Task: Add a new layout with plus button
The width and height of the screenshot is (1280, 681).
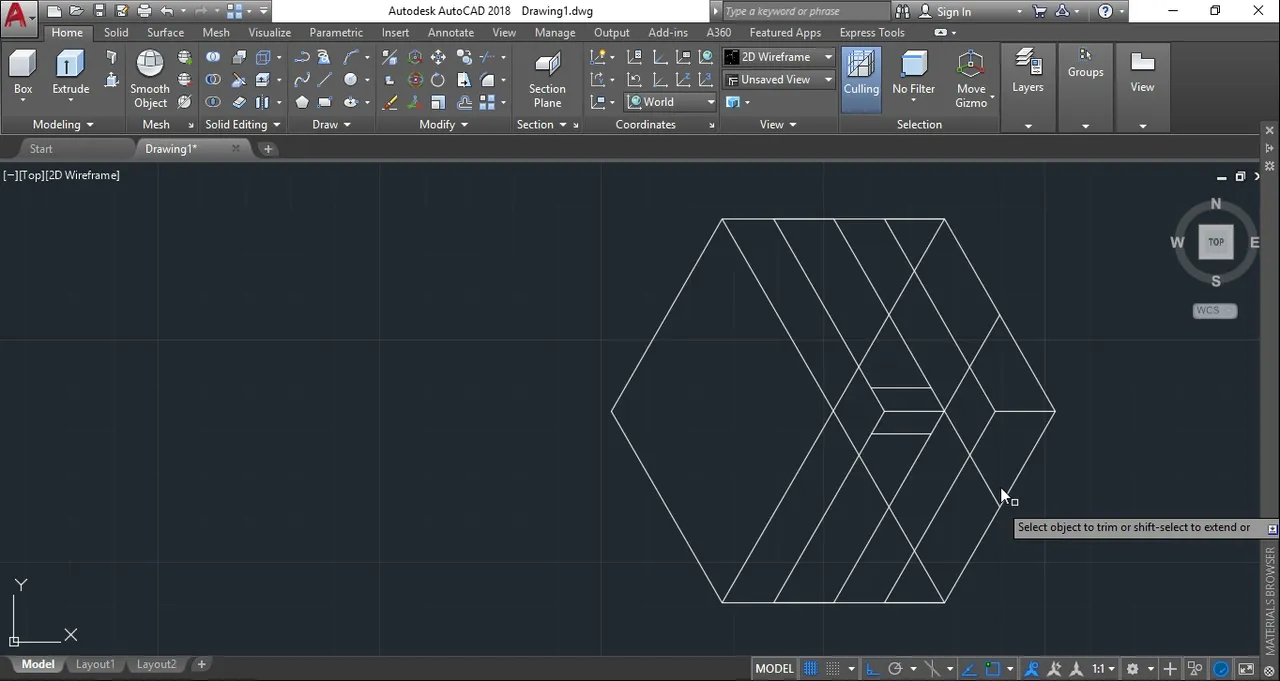Action: [x=201, y=664]
